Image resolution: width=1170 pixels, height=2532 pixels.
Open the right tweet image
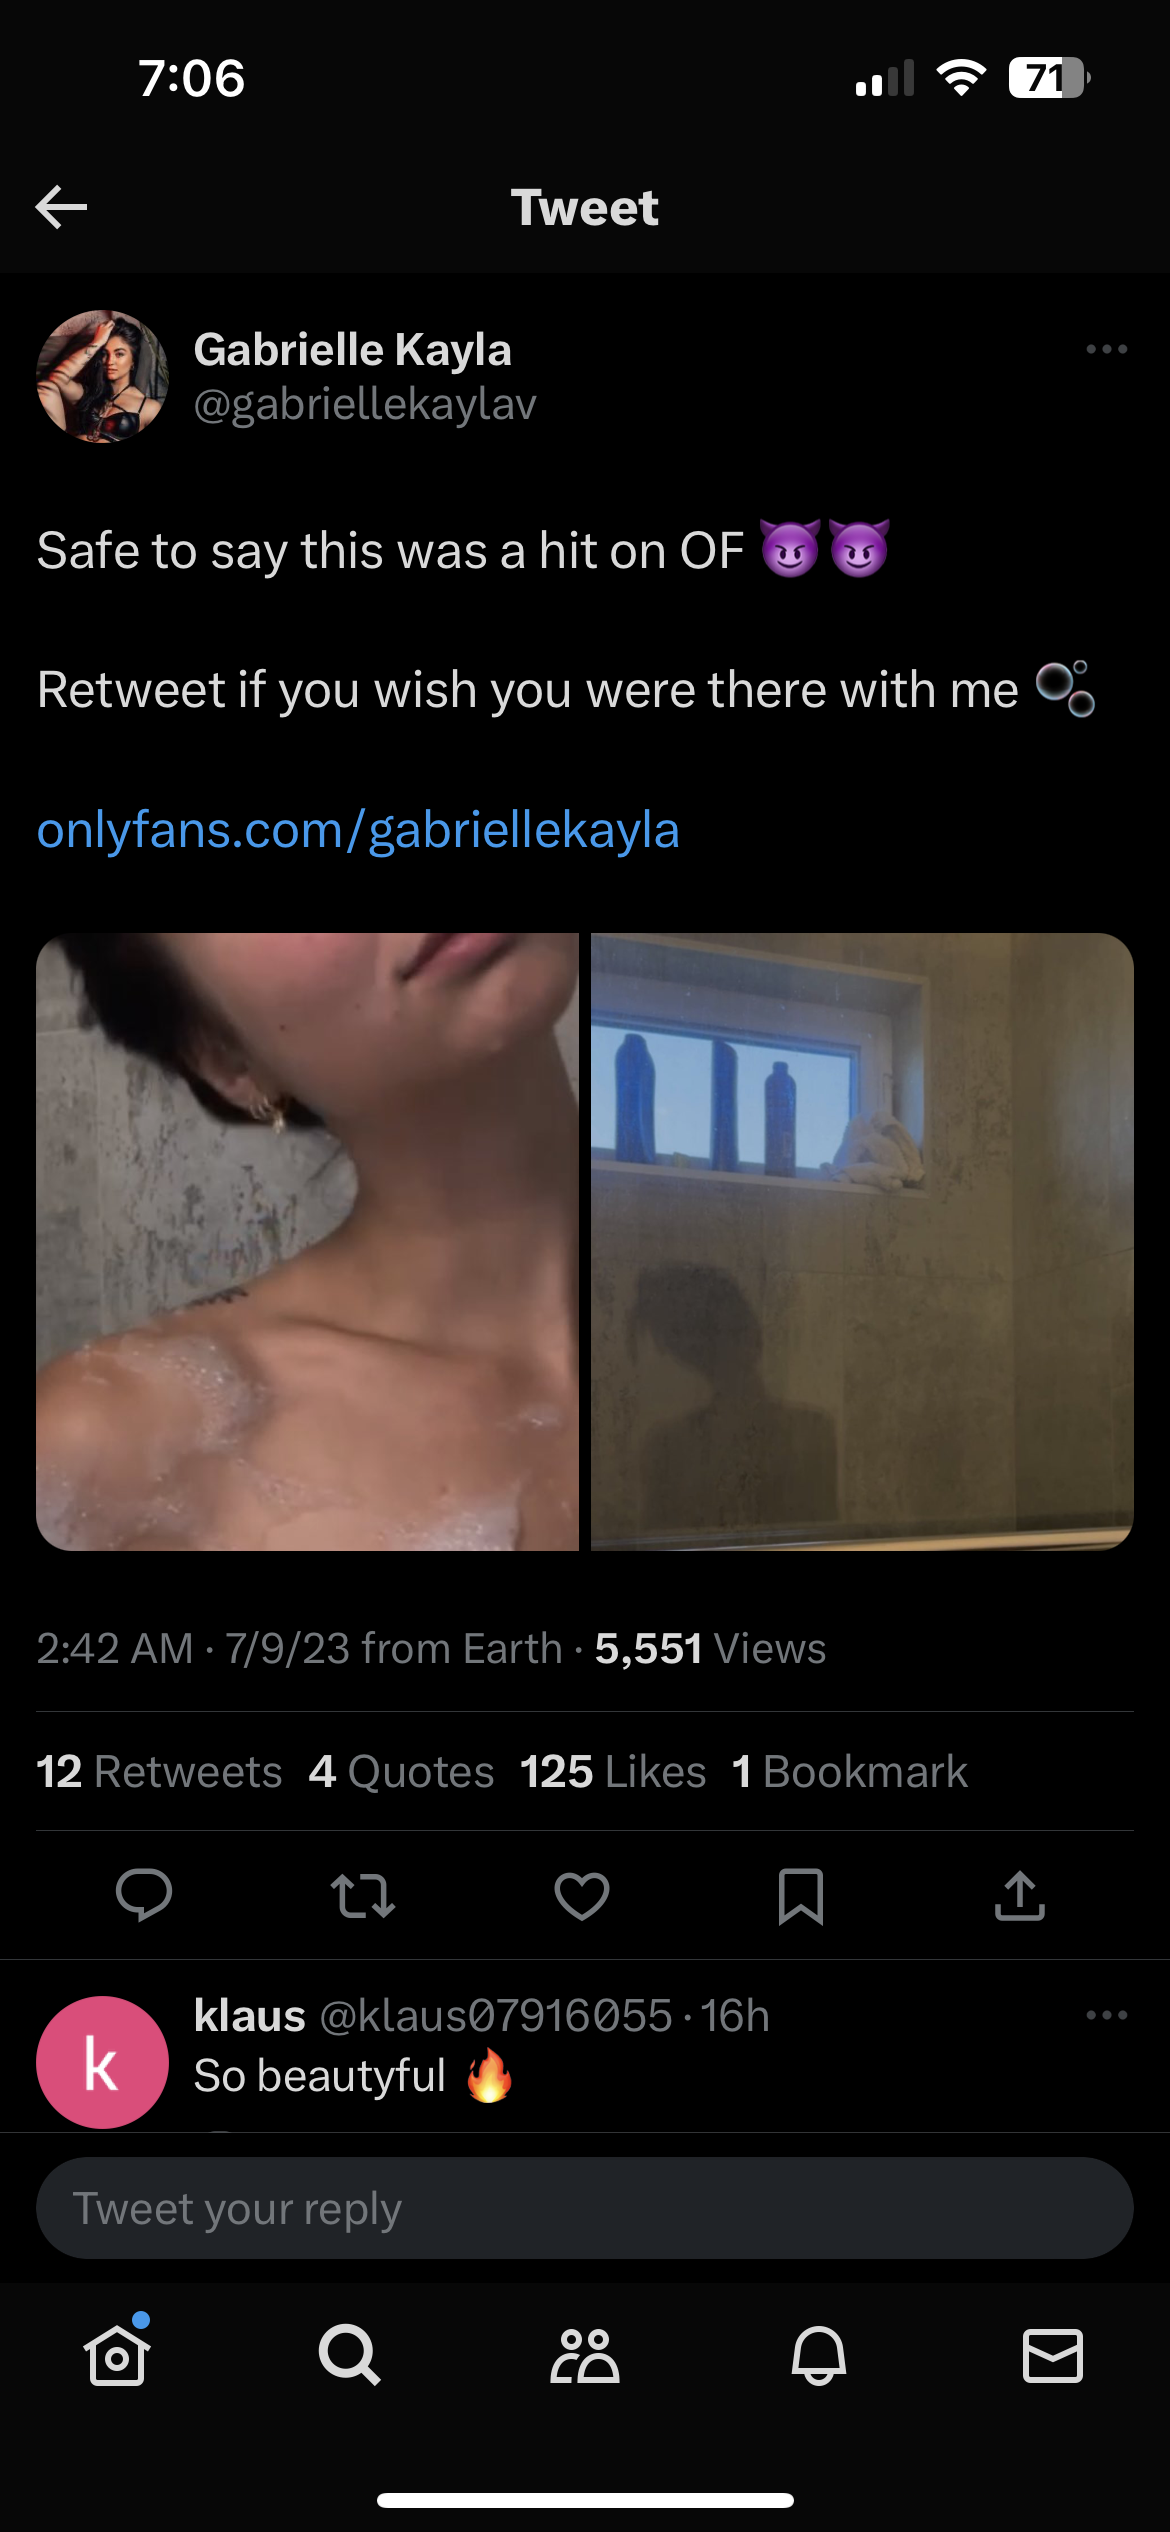point(862,1241)
